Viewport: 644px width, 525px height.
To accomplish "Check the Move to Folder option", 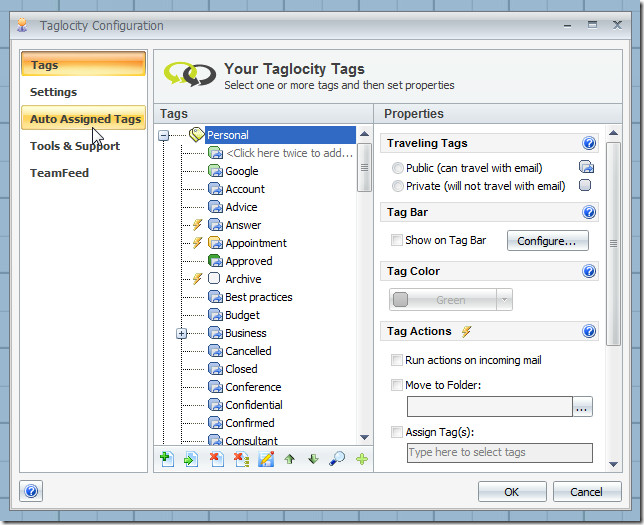I will point(397,385).
